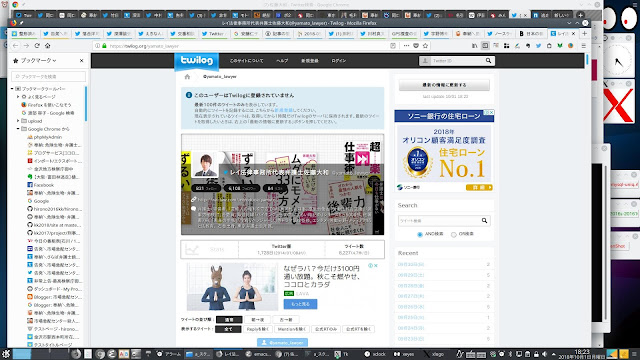Image resolution: width=640 pixels, height=360 pixels.
Task: Open page actions three-dot menu
Action: (x=406, y=46)
